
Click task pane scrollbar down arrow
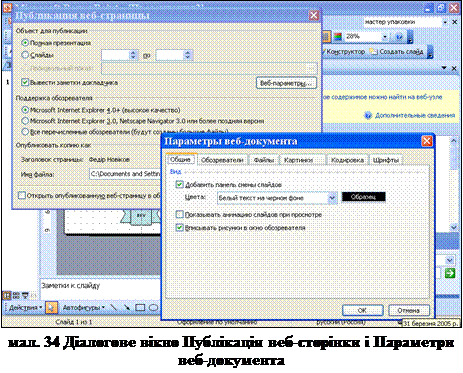(x=454, y=228)
